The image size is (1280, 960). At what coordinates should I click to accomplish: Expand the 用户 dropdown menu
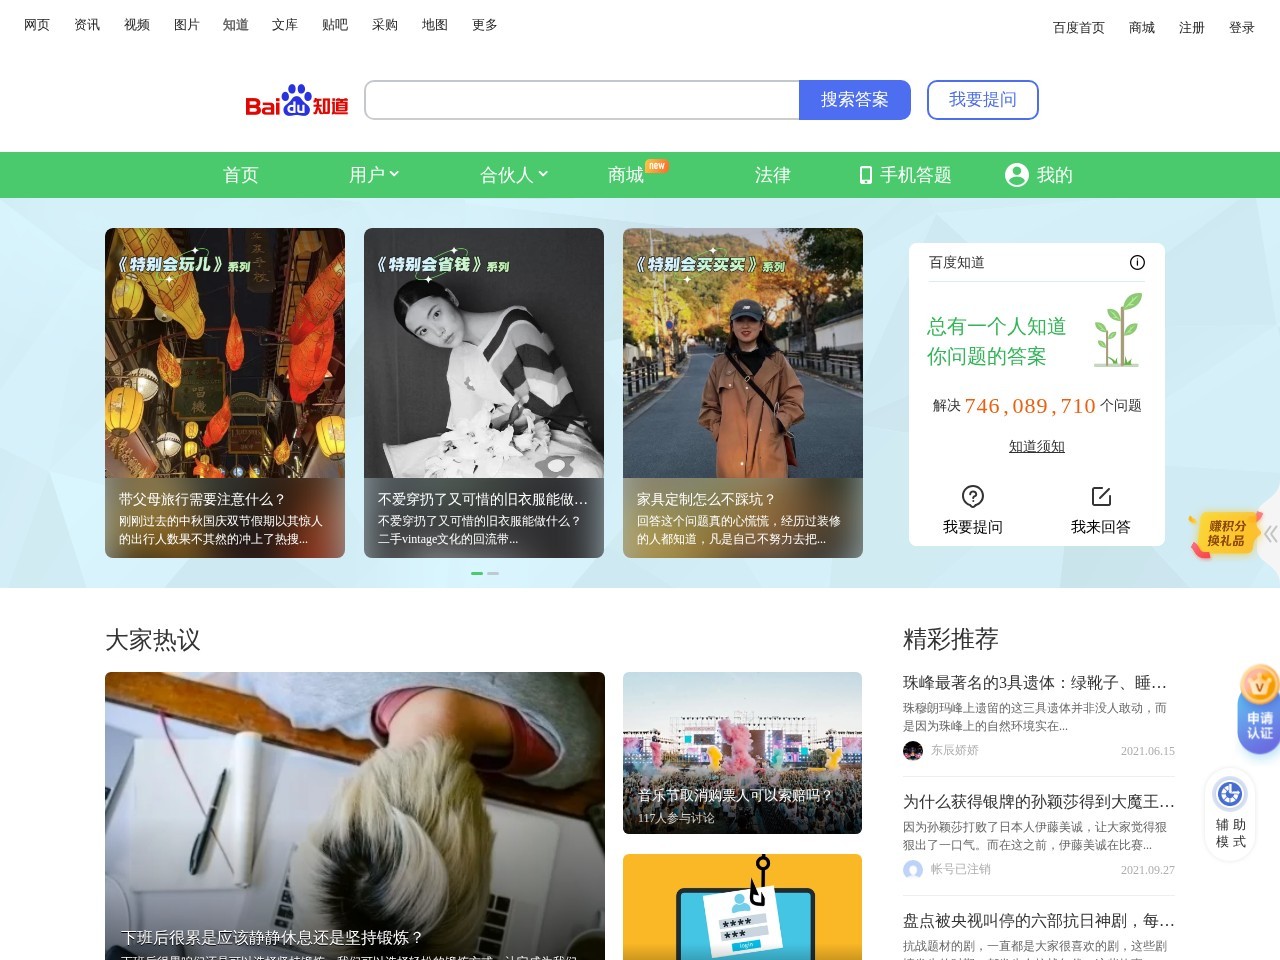[375, 174]
